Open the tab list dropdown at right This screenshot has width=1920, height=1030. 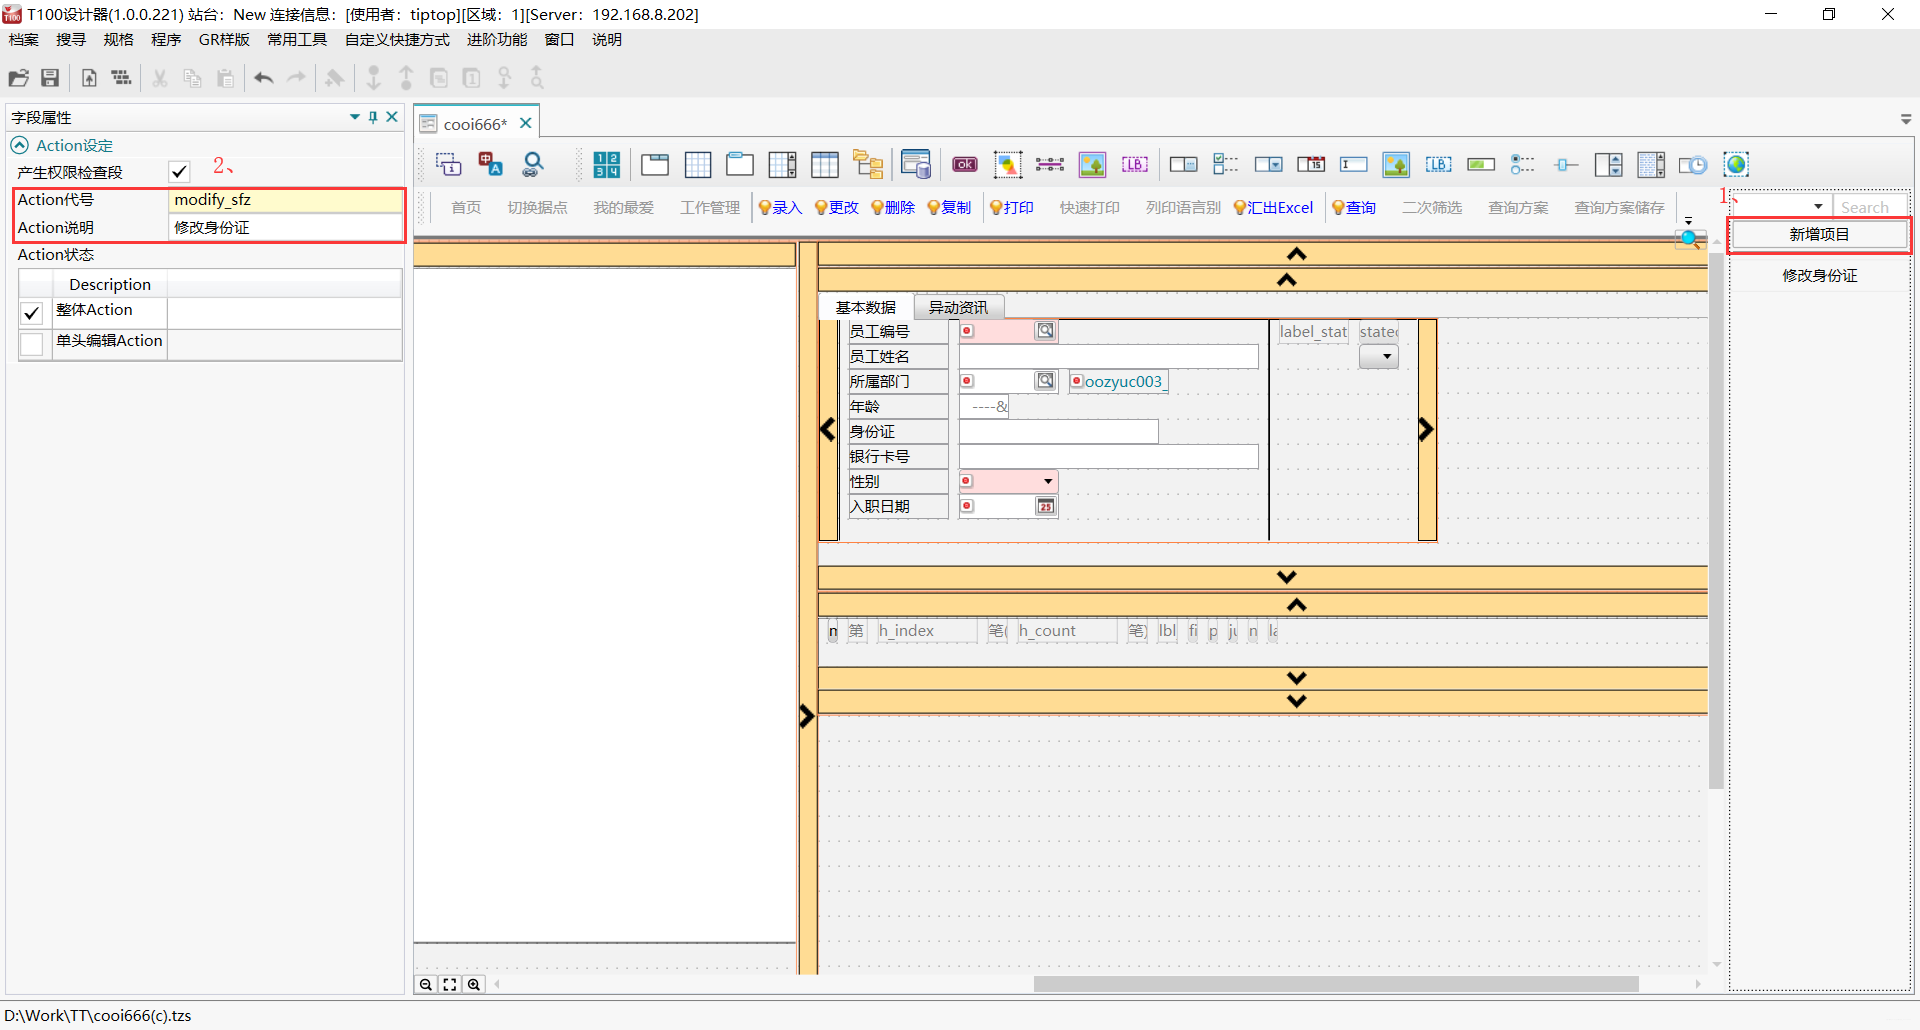(x=1906, y=119)
